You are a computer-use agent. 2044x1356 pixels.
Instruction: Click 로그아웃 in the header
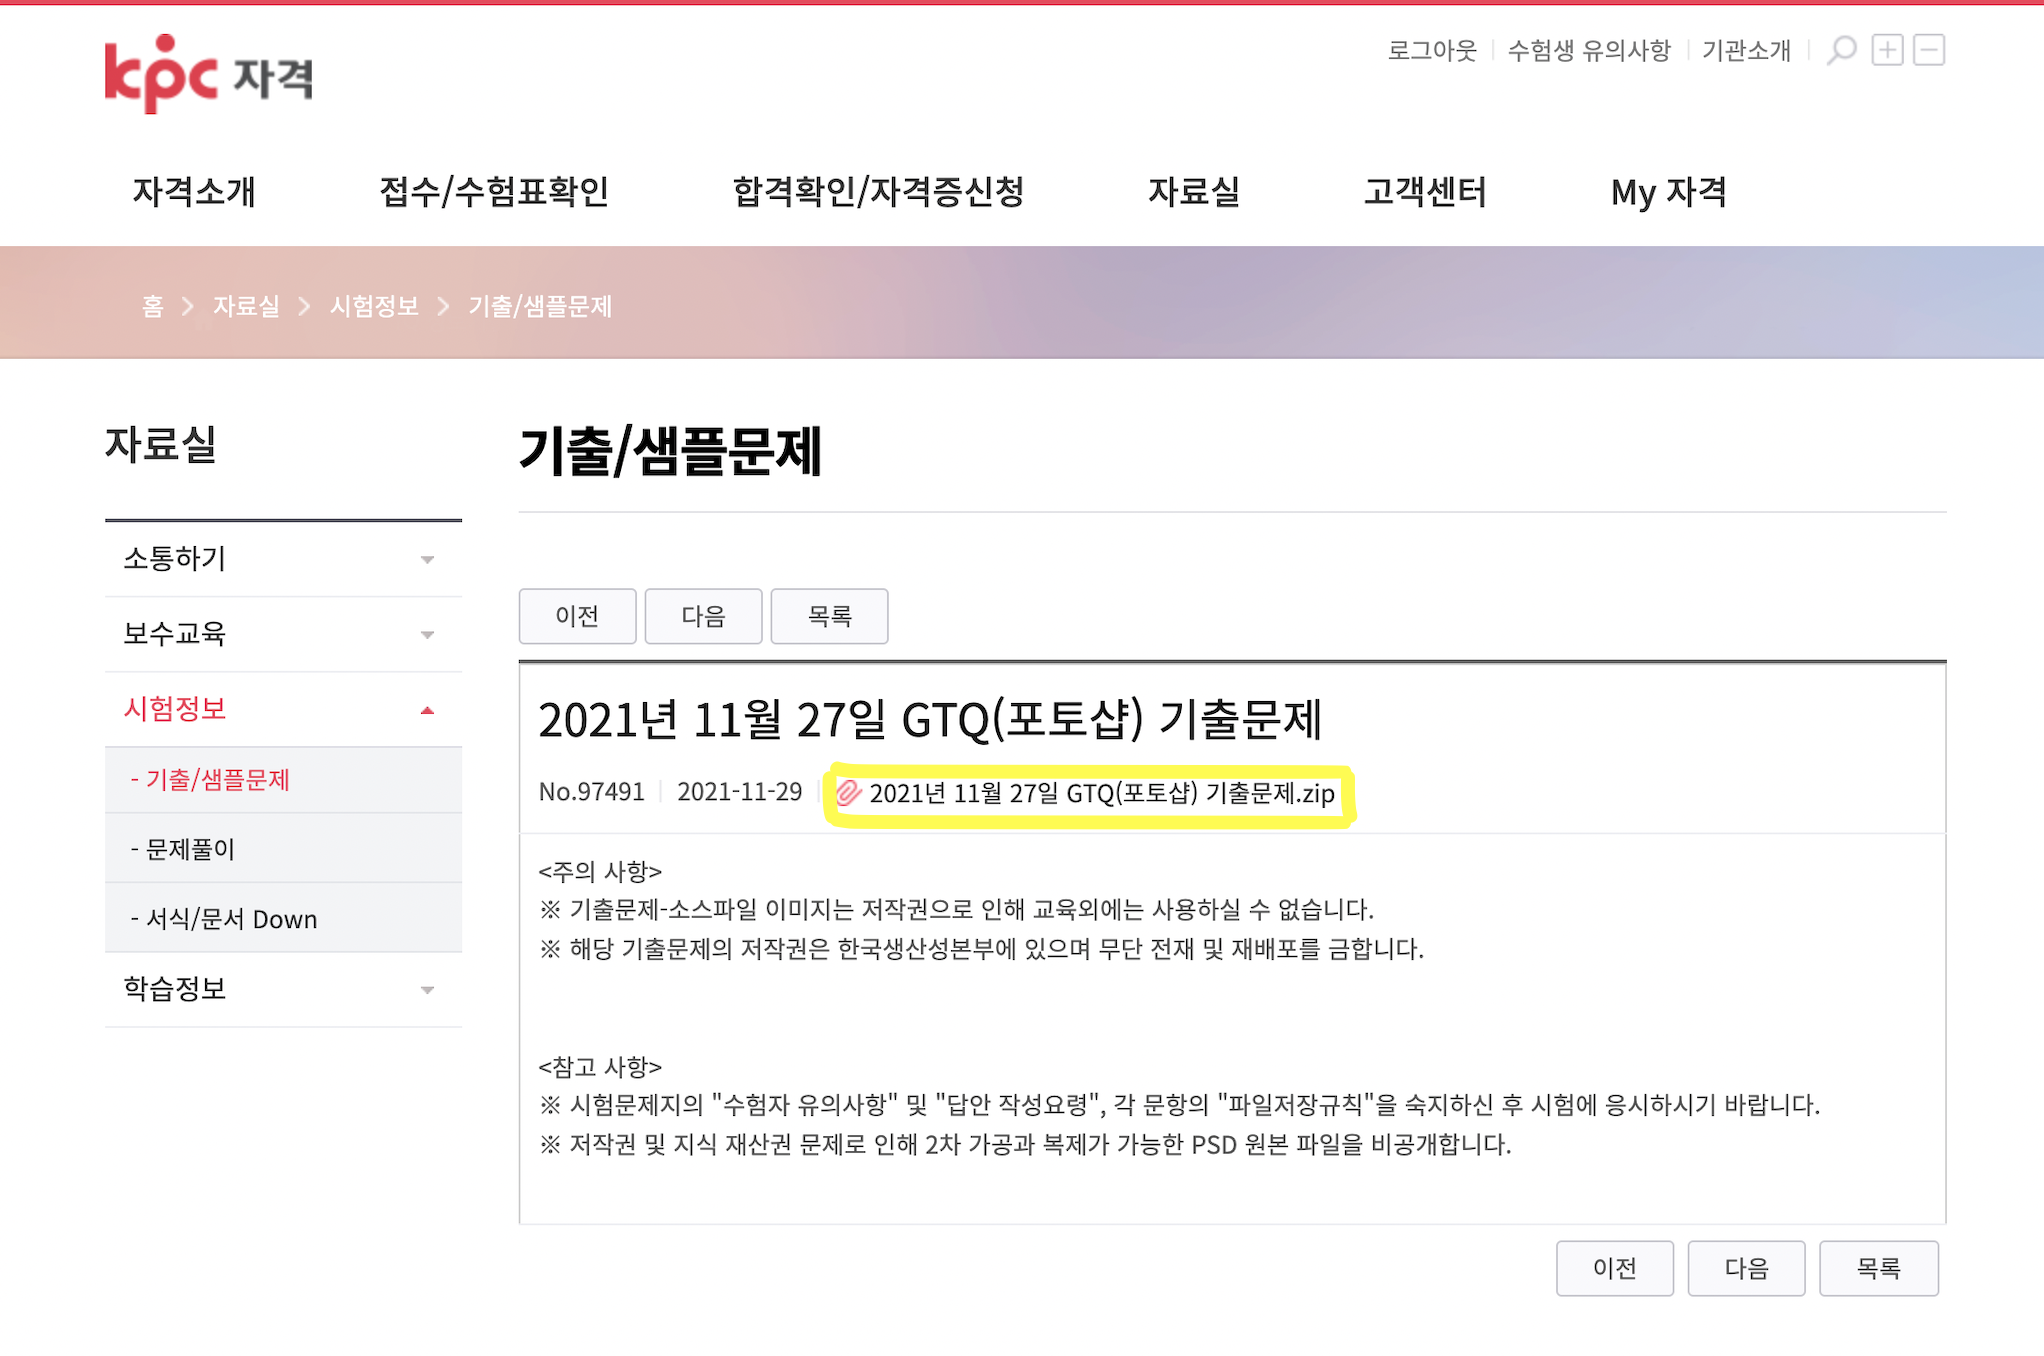(1431, 50)
